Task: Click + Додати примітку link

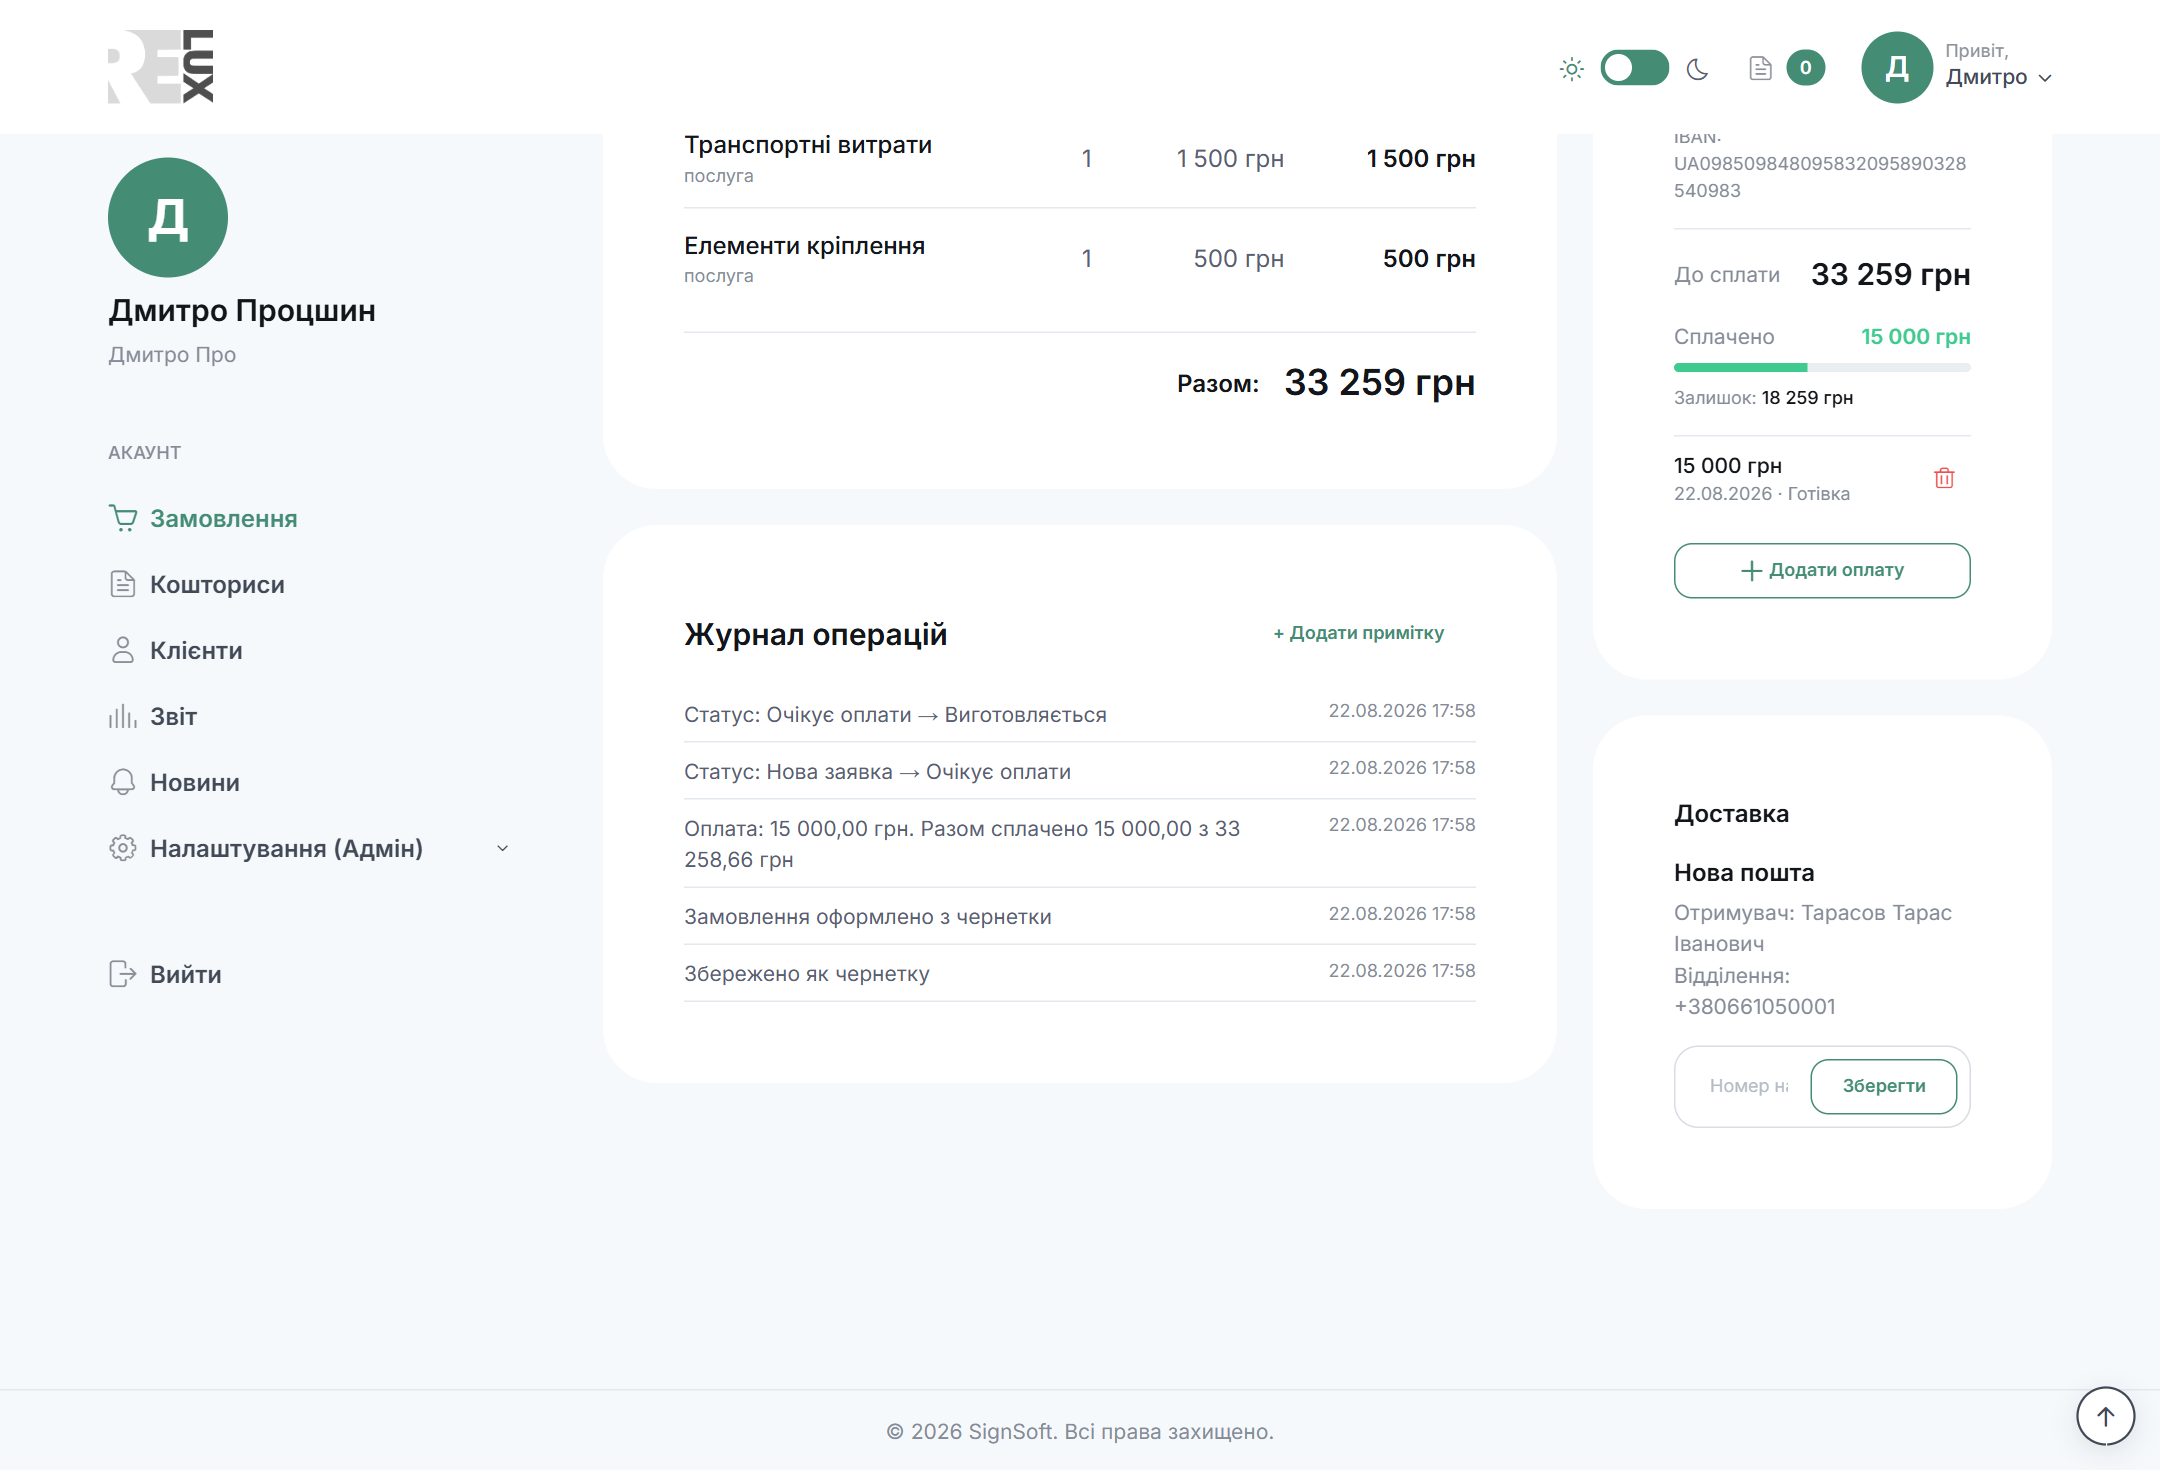Action: (1358, 633)
